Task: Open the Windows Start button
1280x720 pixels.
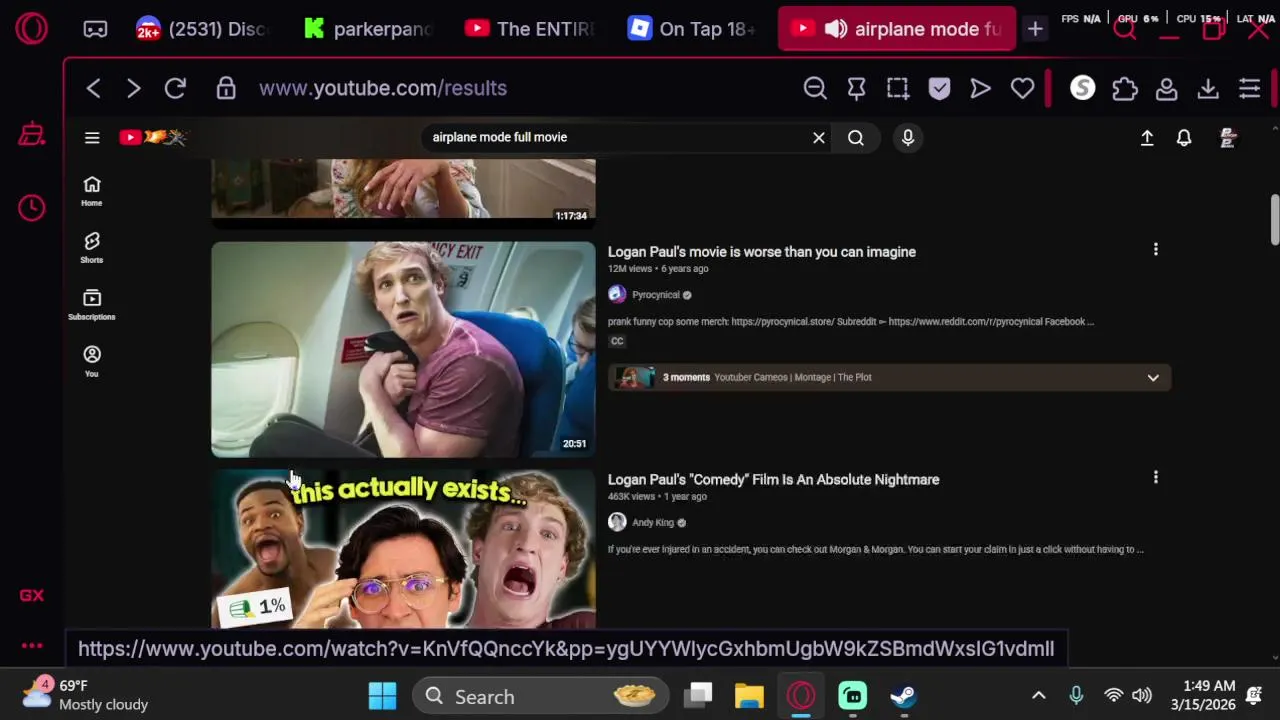Action: point(382,696)
